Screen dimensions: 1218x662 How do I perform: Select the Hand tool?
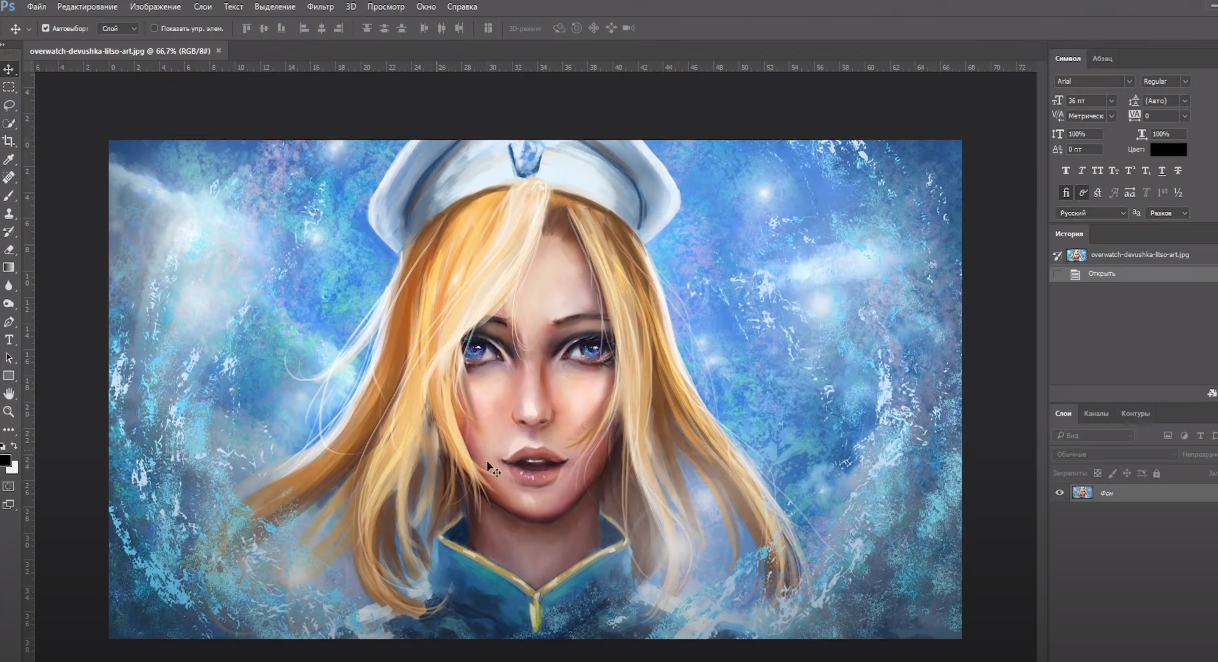(9, 393)
